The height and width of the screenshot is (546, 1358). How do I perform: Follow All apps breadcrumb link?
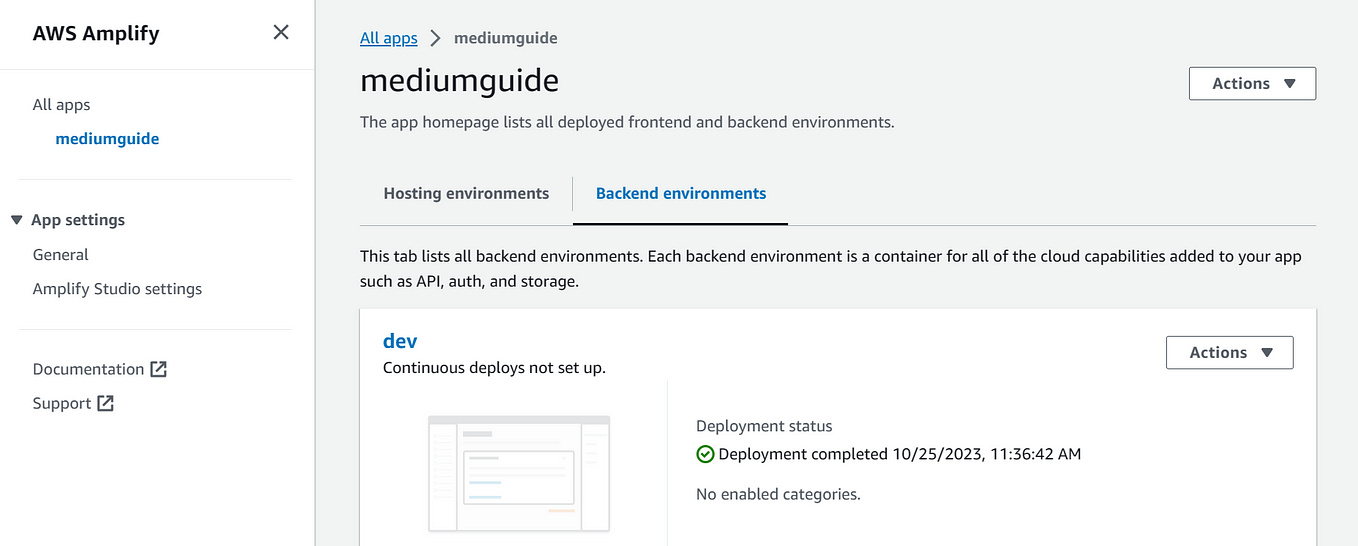(389, 38)
